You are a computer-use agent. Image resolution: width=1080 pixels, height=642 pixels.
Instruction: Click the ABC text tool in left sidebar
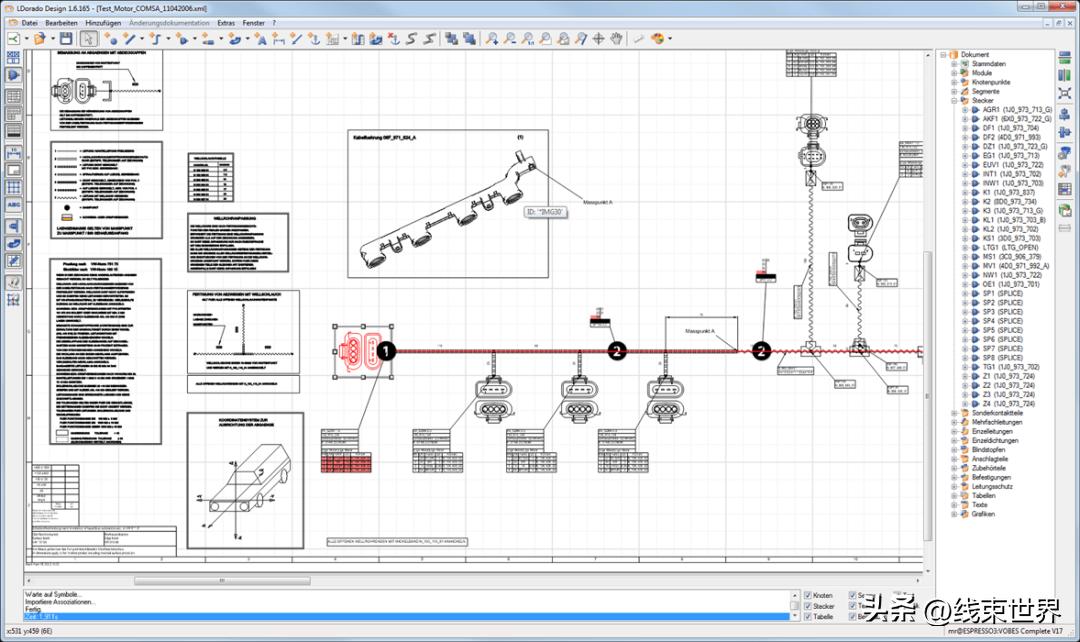tap(14, 205)
